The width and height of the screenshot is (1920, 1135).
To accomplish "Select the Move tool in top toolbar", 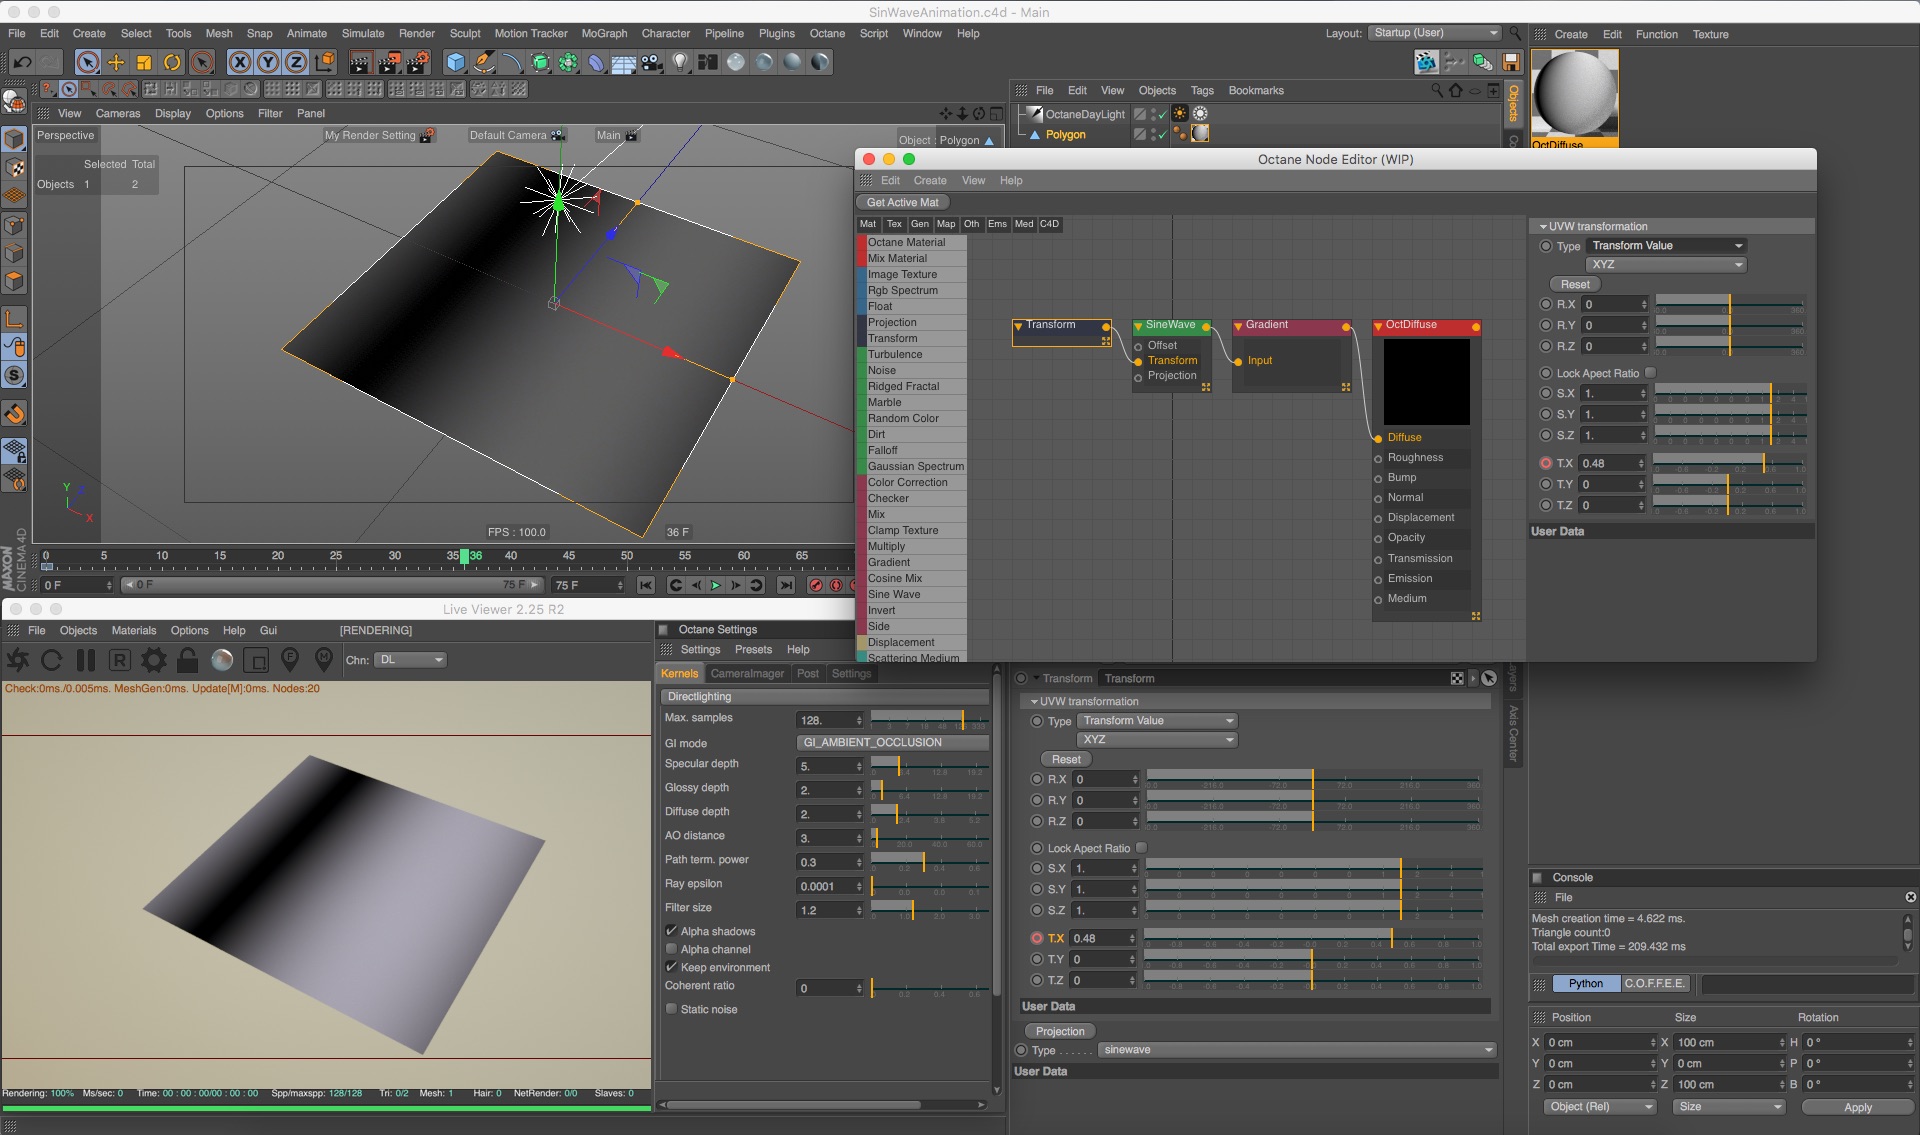I will (116, 62).
